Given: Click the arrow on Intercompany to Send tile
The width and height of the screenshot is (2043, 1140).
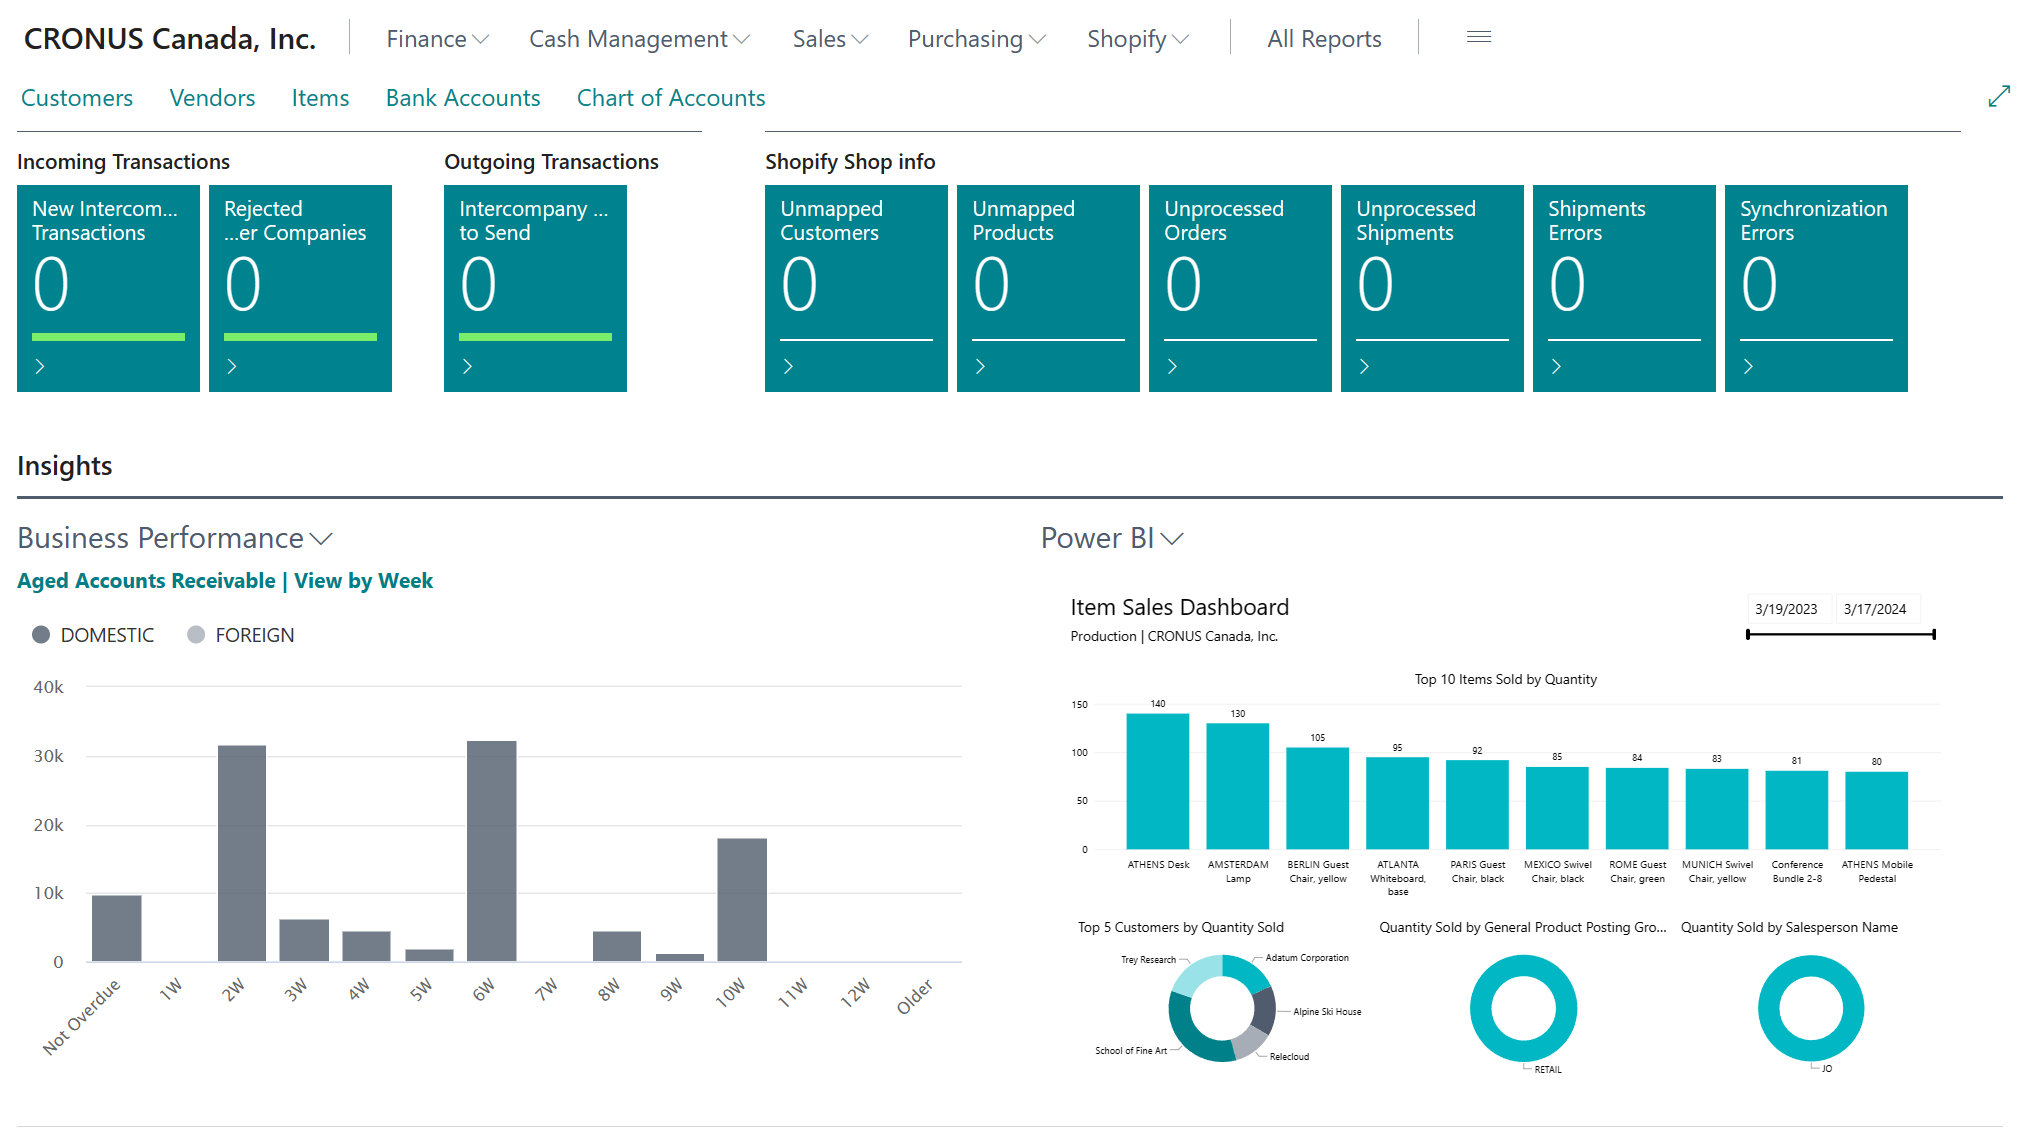Looking at the screenshot, I should (467, 367).
